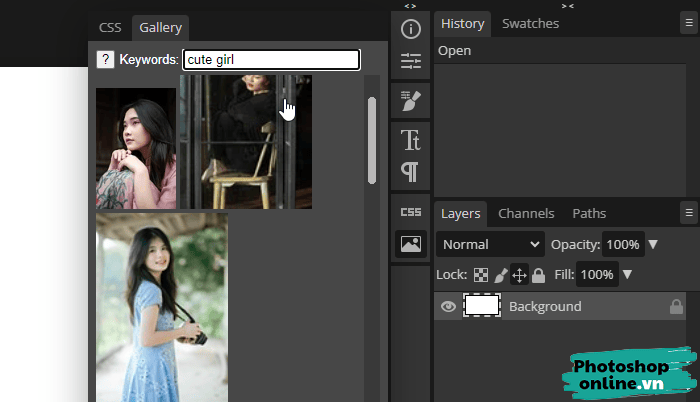Click the question mark help button
This screenshot has width=700, height=402.
(x=105, y=59)
